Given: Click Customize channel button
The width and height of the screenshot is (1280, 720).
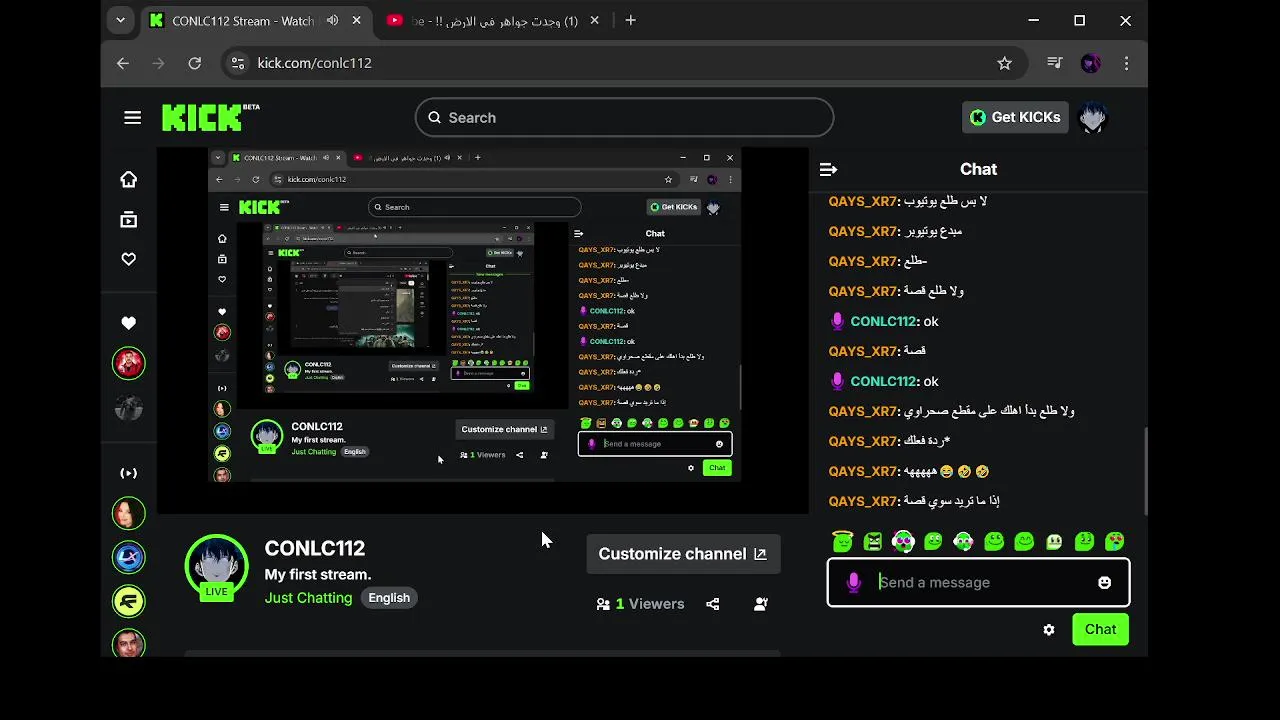Looking at the screenshot, I should (683, 554).
